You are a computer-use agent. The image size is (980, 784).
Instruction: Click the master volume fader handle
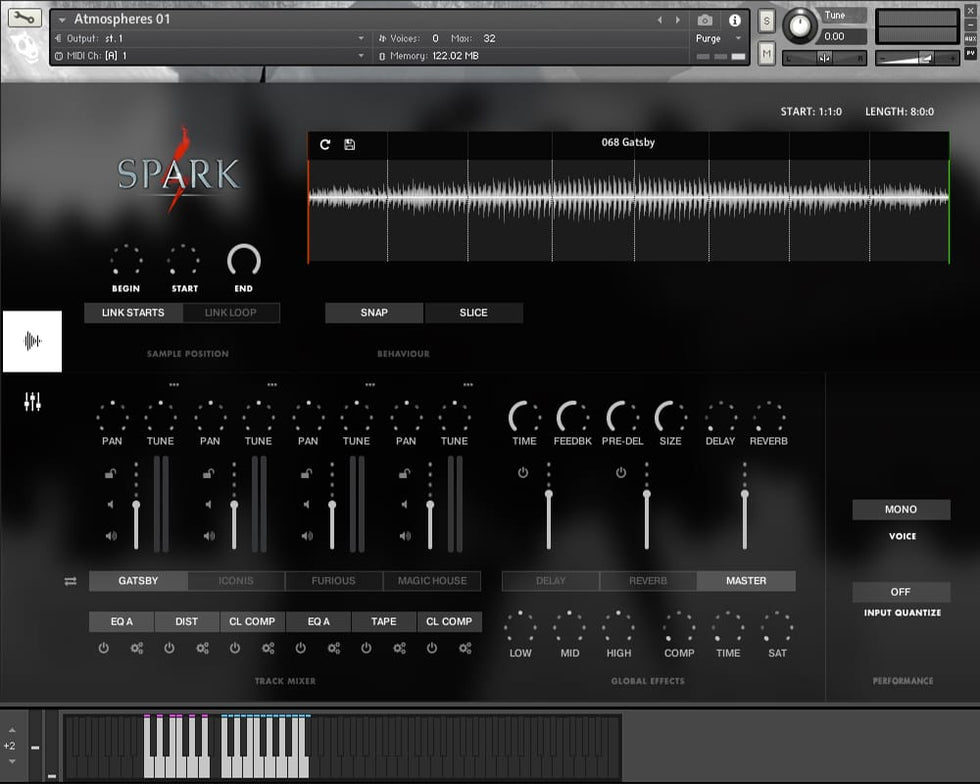coord(744,494)
